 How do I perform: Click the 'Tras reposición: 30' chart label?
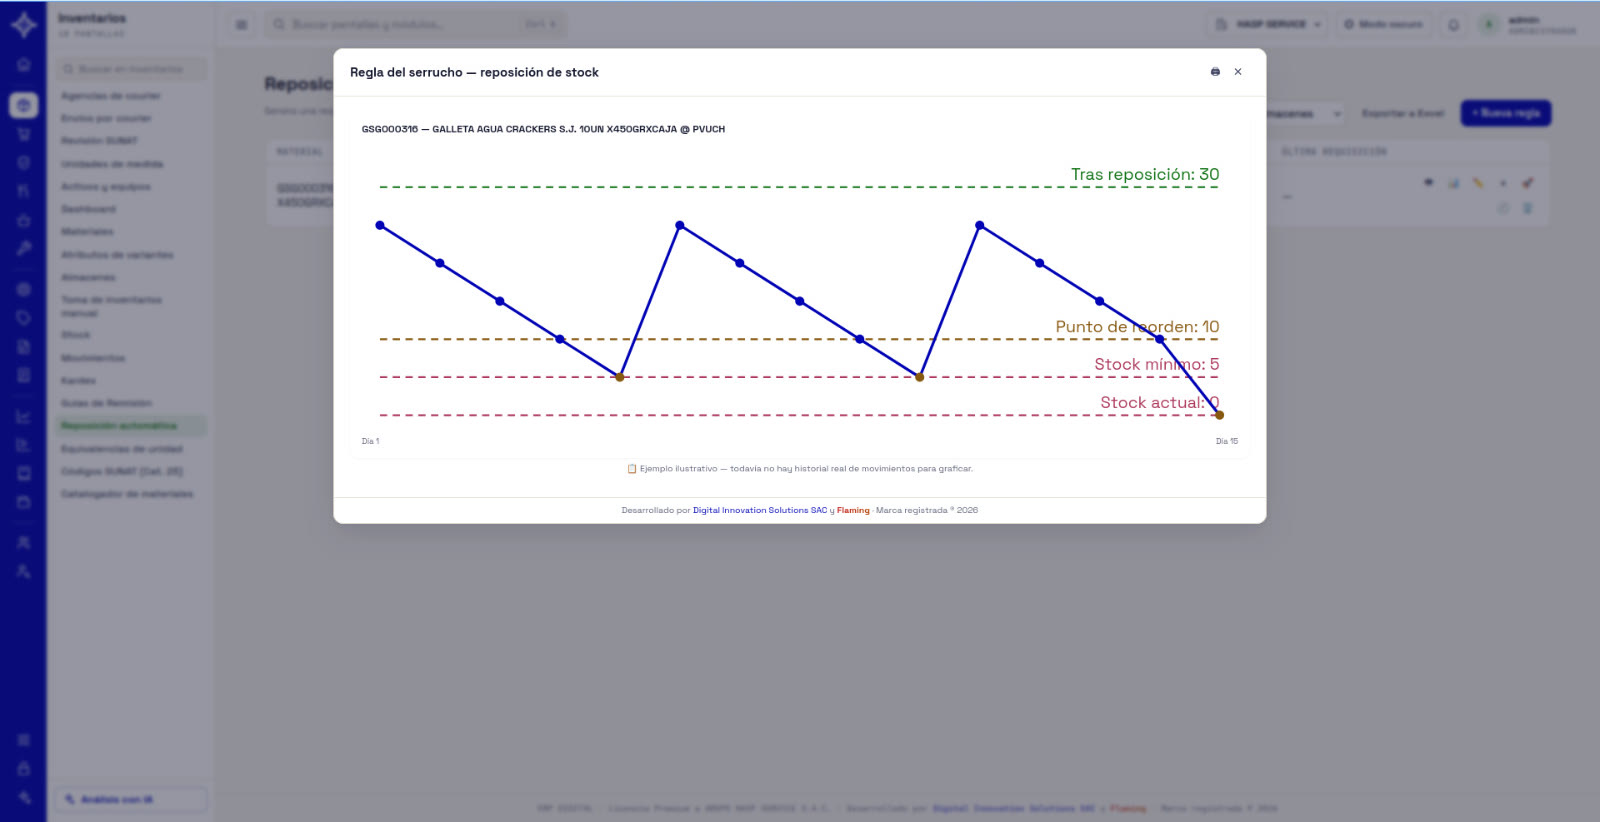point(1145,174)
